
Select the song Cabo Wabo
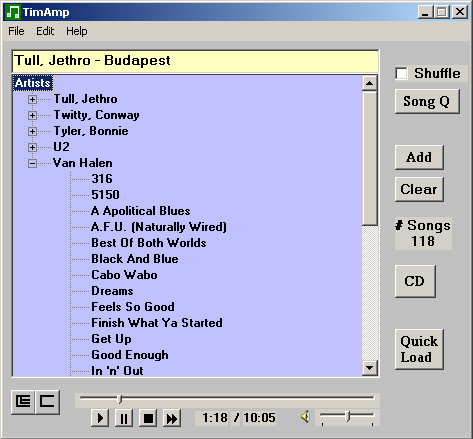124,275
